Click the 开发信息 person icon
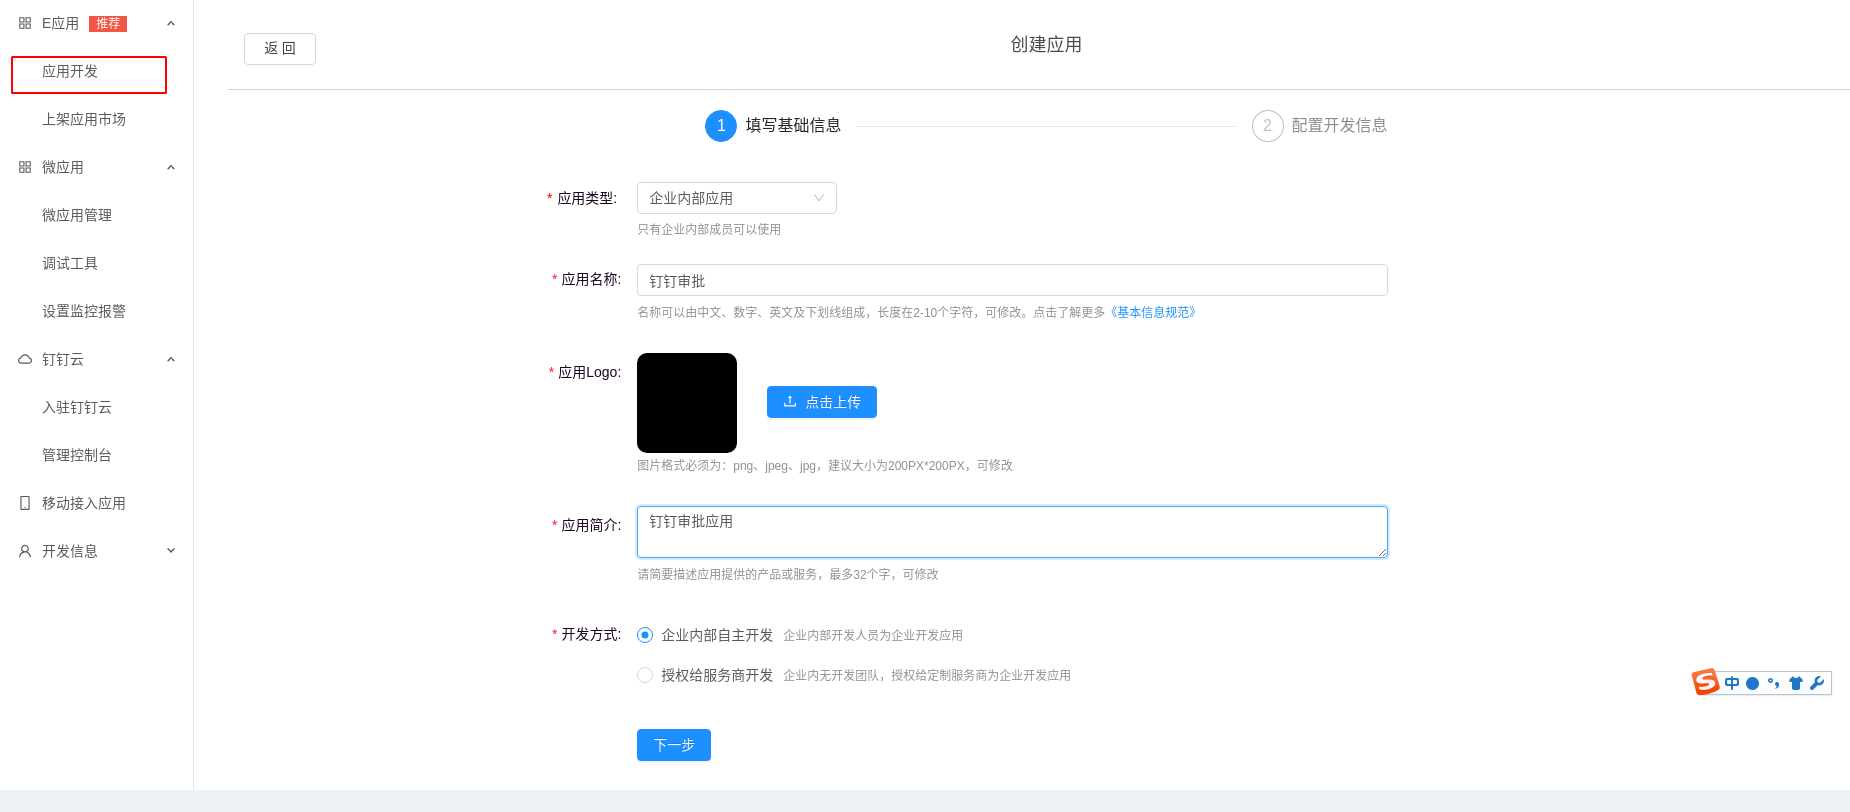Viewport: 1850px width, 812px height. 25,551
